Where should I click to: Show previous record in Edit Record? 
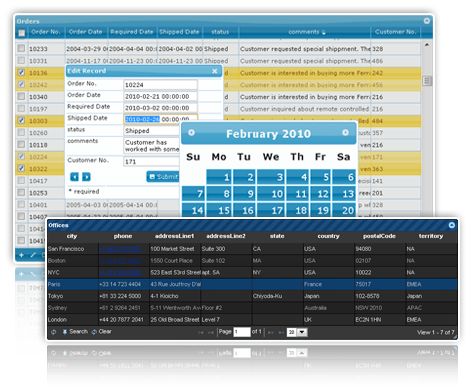(x=74, y=177)
